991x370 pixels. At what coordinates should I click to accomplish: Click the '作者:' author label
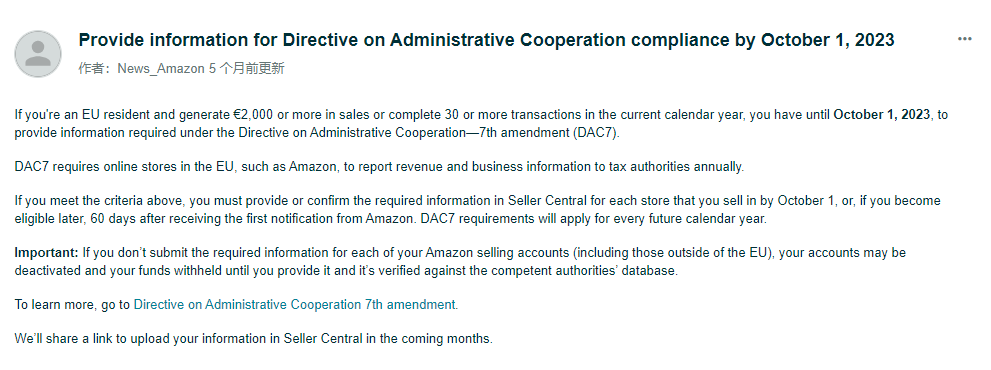(x=95, y=68)
